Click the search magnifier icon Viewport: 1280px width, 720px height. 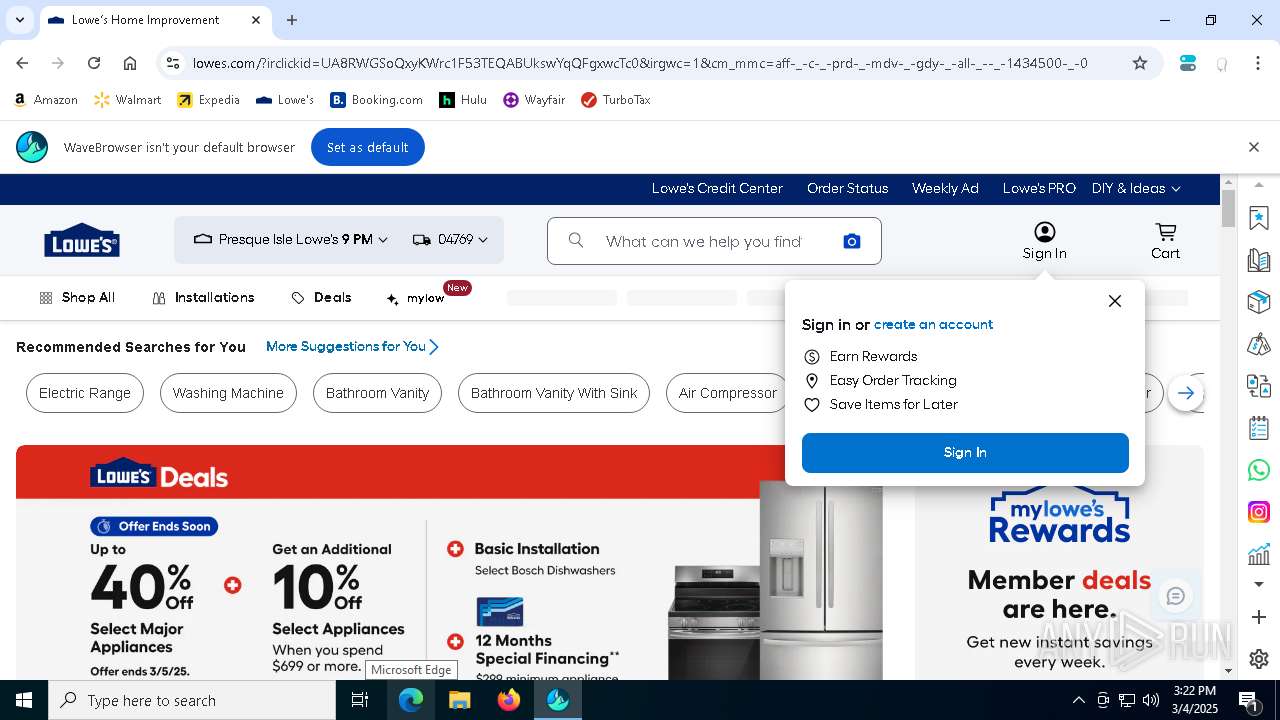coord(576,240)
